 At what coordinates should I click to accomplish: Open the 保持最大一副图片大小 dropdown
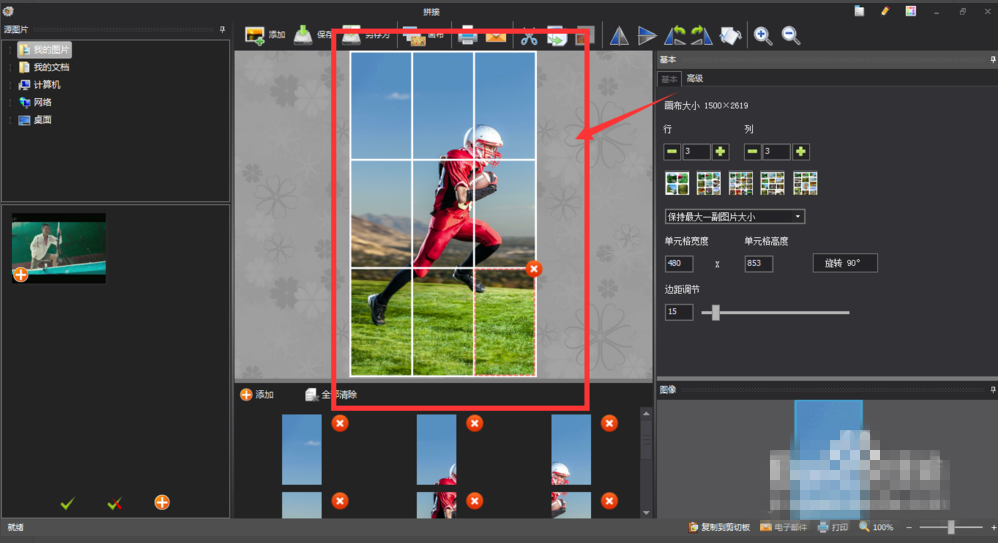coord(735,216)
